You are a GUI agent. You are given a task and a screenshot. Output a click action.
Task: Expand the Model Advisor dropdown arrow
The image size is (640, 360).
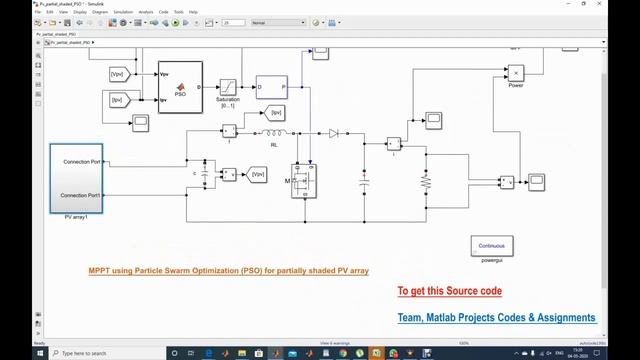click(x=323, y=23)
